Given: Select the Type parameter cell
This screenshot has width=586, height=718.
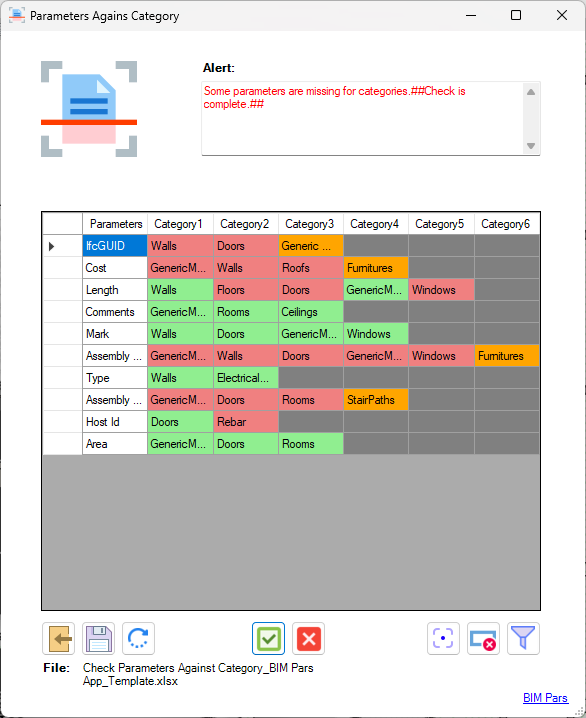Looking at the screenshot, I should [115, 378].
